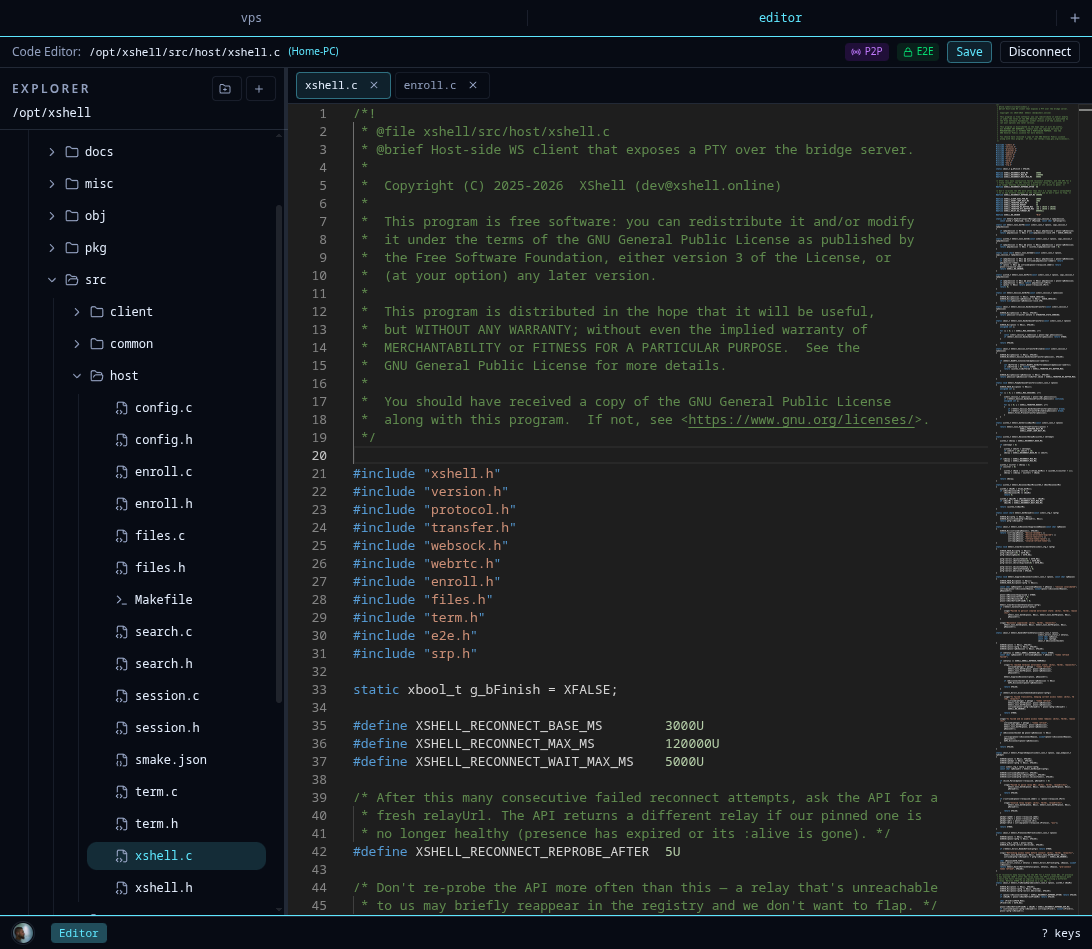The height and width of the screenshot is (949, 1092).
Task: Click the new folder icon in Explorer
Action: click(x=226, y=88)
